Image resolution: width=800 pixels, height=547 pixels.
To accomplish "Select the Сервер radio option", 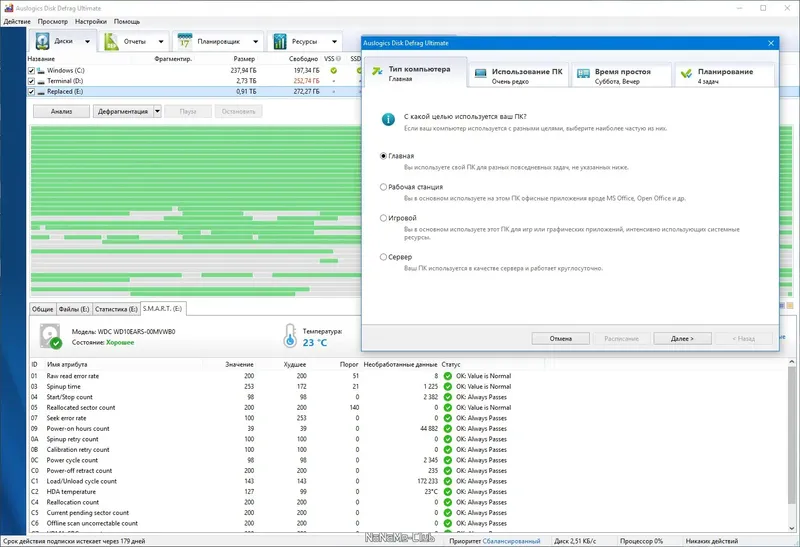I will (x=383, y=257).
